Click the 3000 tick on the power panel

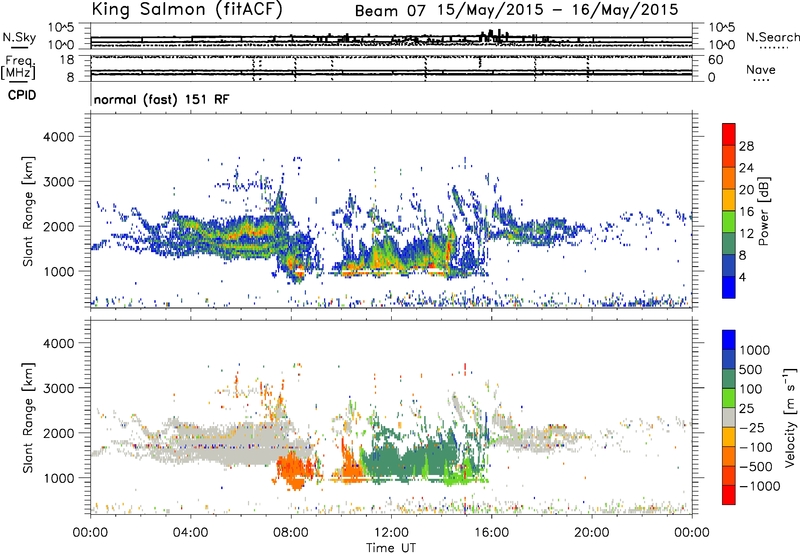tap(58, 182)
